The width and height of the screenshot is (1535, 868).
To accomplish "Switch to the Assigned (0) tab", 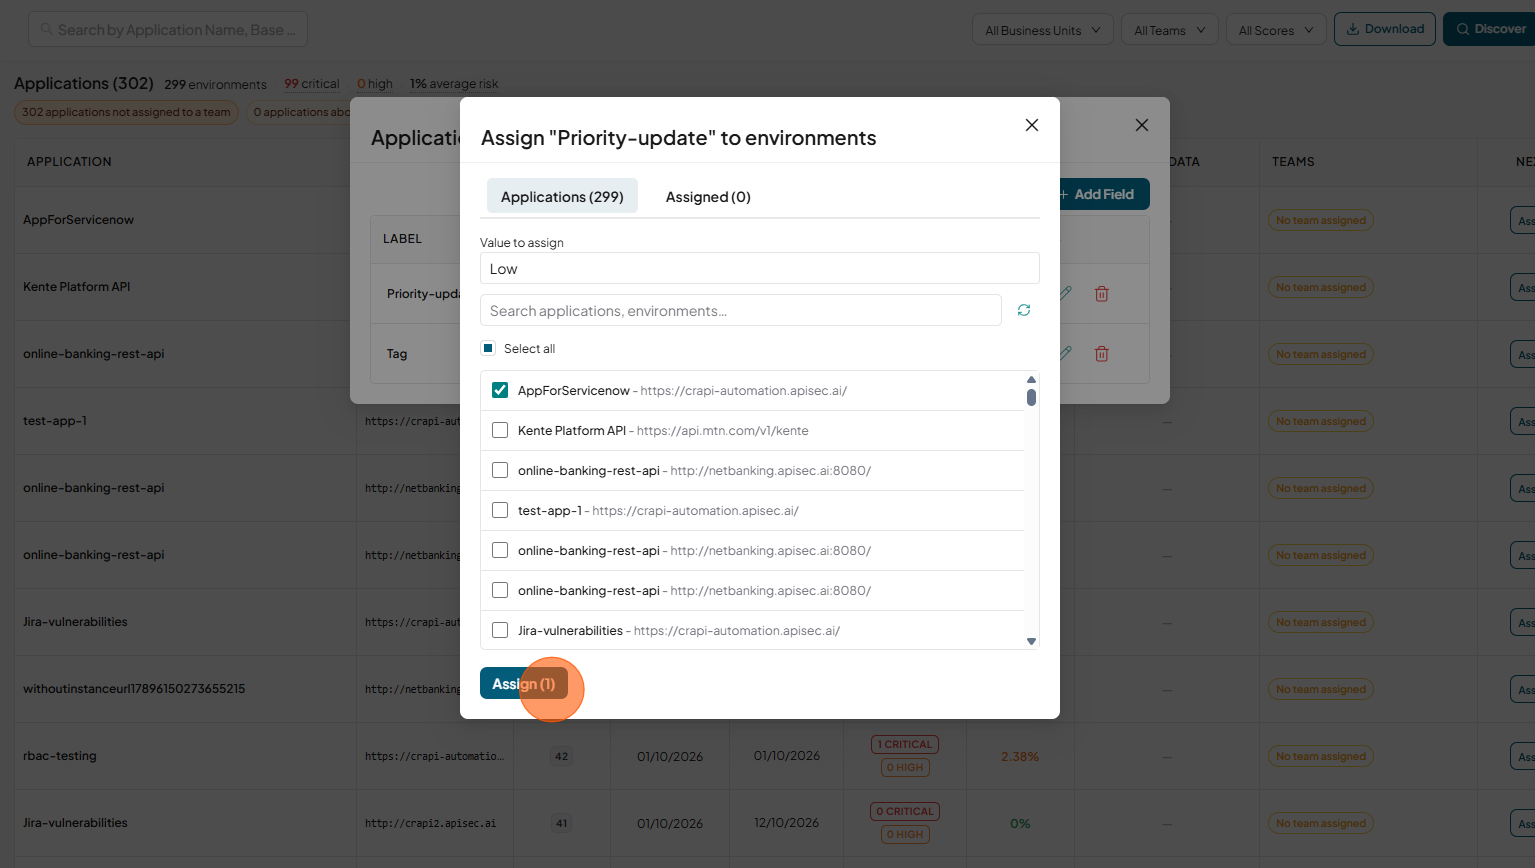I will (708, 197).
